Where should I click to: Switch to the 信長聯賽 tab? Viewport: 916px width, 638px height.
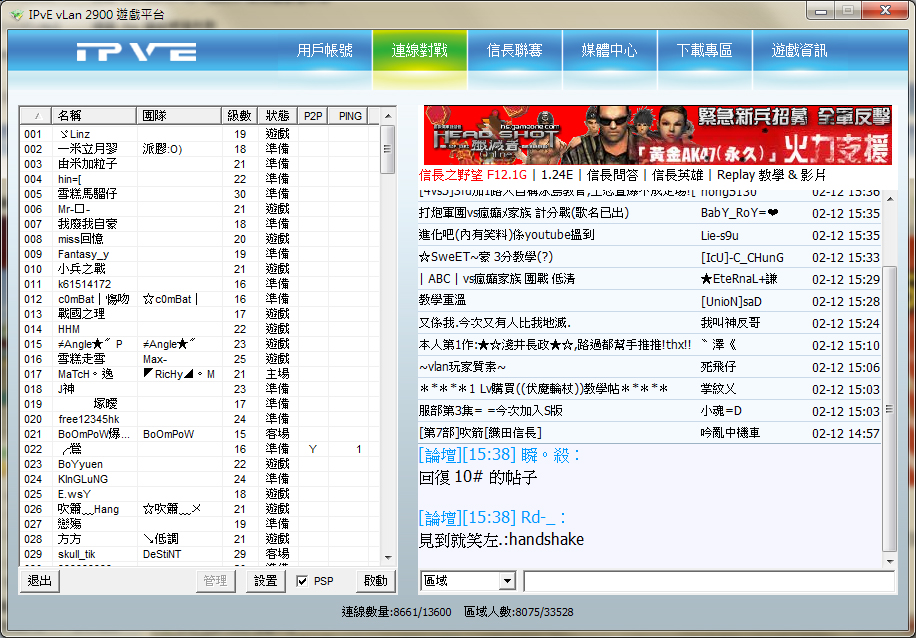[x=514, y=51]
